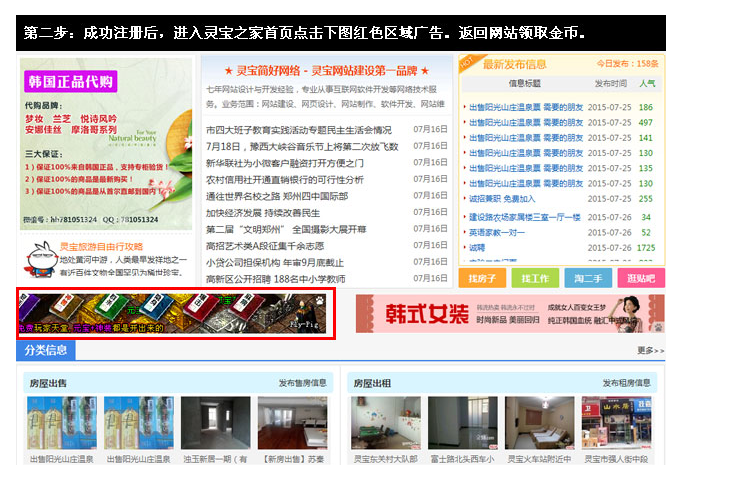
Task: Click the 发布时间 column header
Action: 611,83
